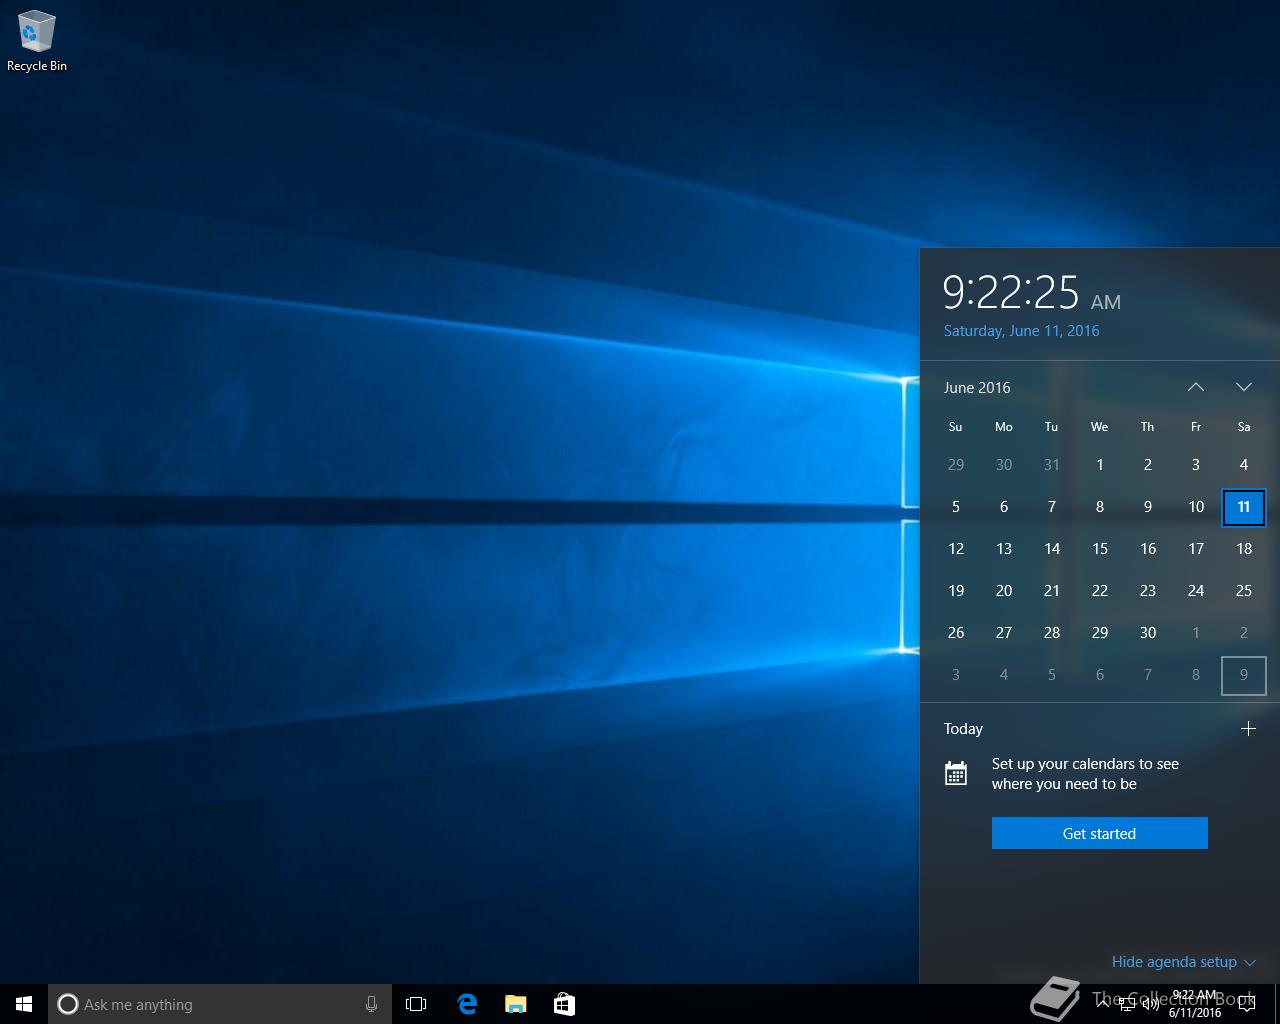
Task: Select June 14 in the calendar
Action: click(x=1052, y=549)
